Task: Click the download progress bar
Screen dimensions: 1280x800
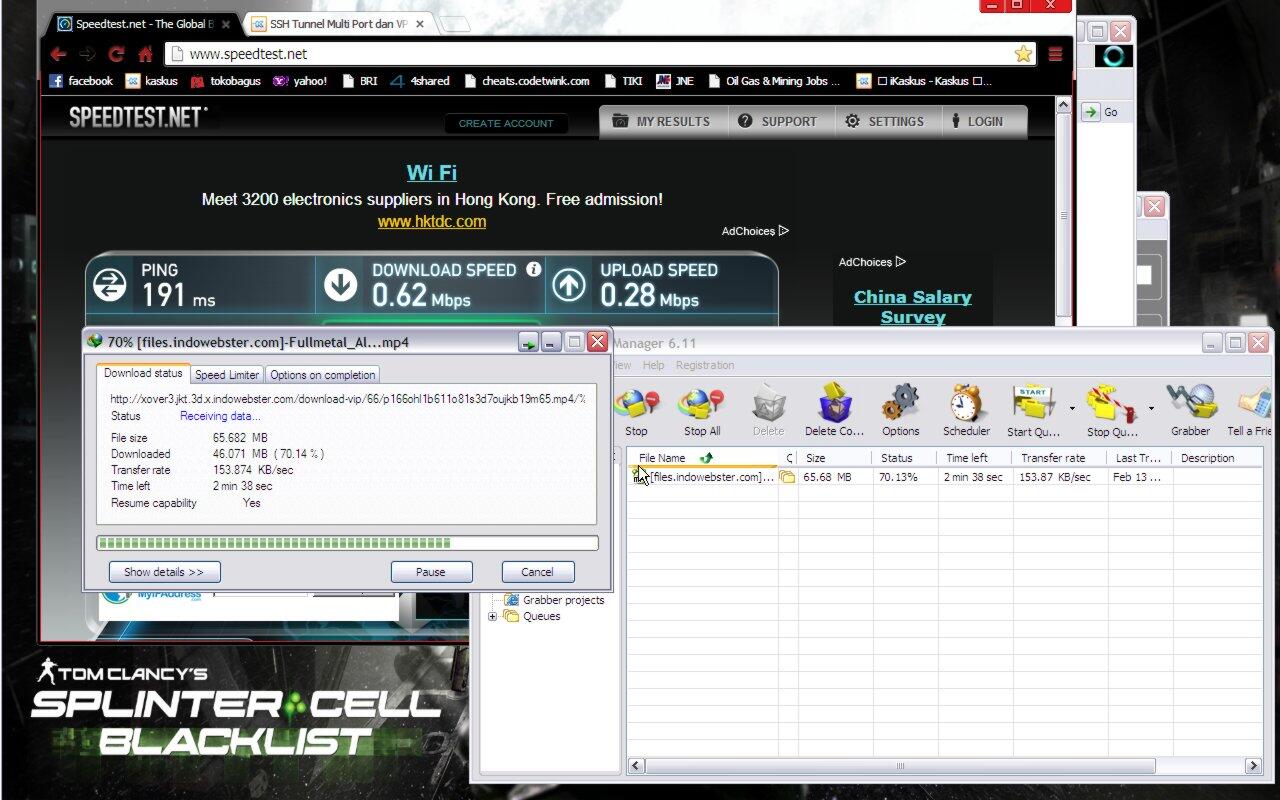Action: (x=347, y=543)
